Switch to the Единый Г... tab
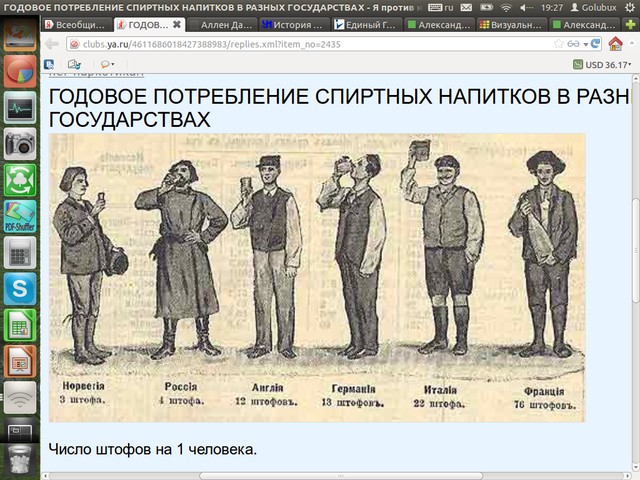 coord(367,25)
